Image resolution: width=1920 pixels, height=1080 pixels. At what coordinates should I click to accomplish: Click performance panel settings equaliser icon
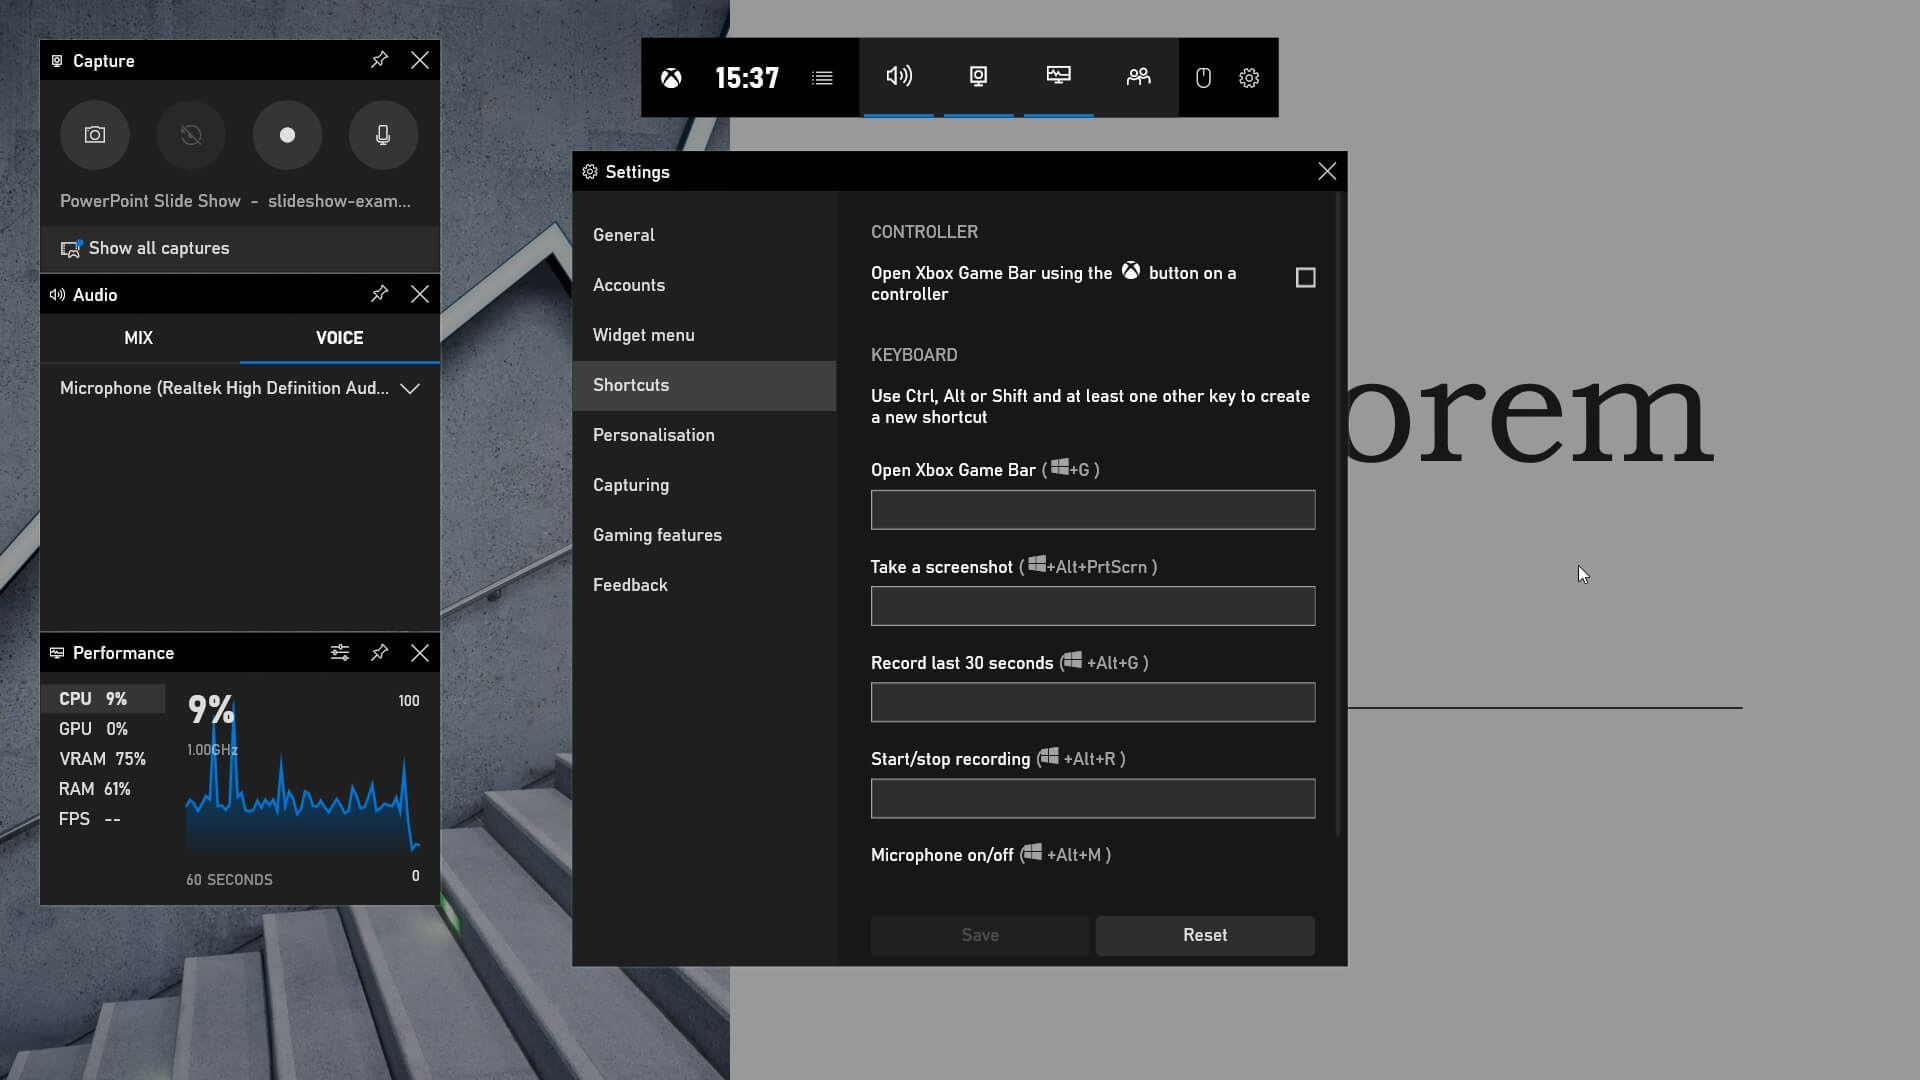[x=340, y=653]
